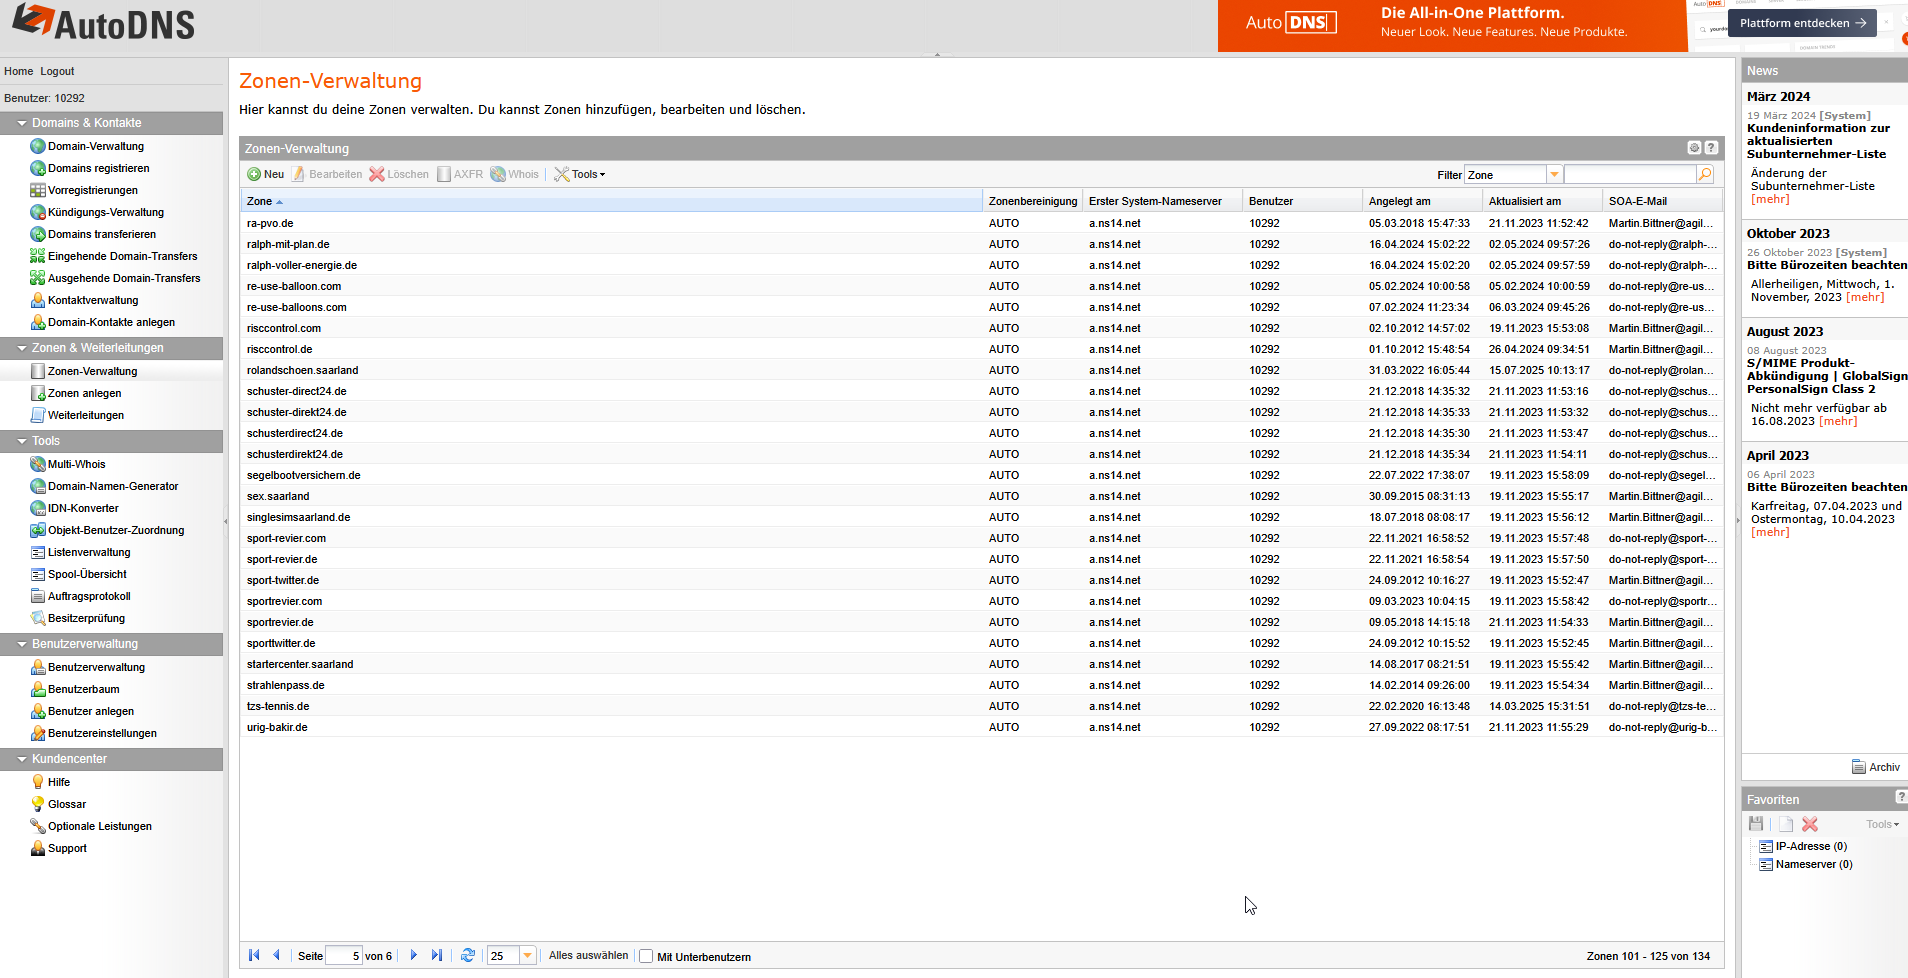Go to next page of zone list
The image size is (1908, 978).
pyautogui.click(x=413, y=956)
